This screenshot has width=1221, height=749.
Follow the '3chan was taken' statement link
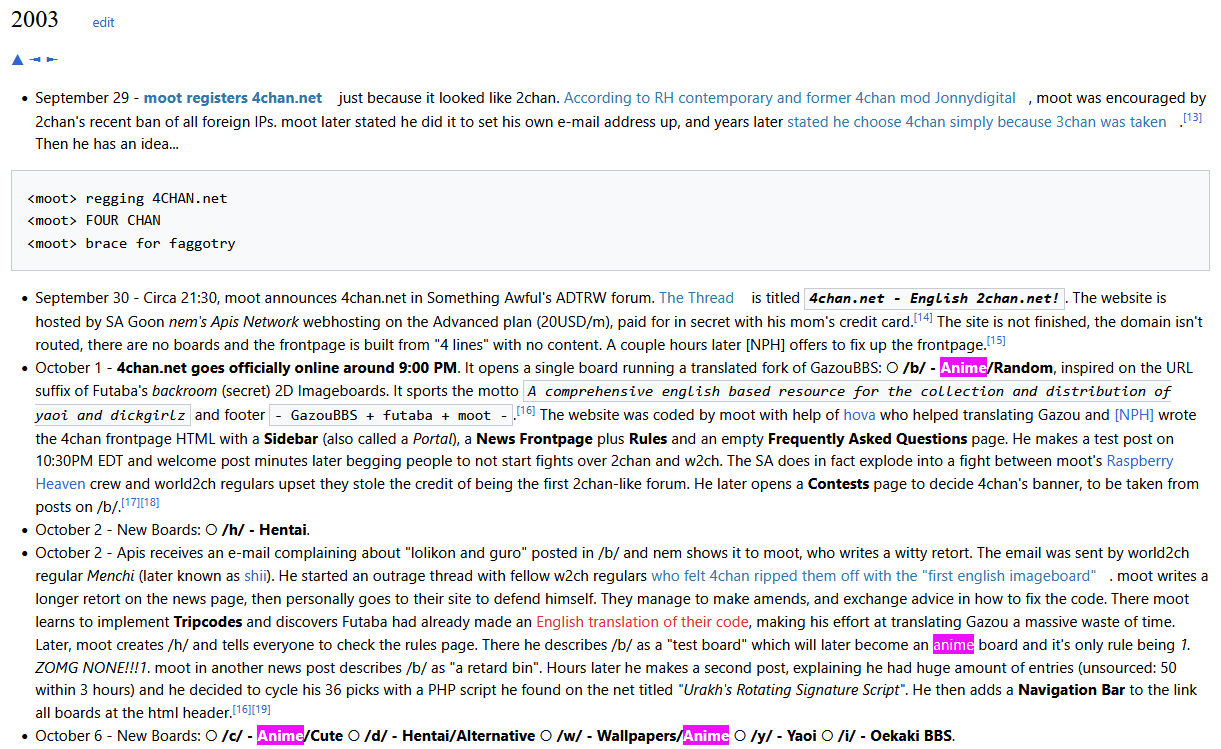click(977, 122)
